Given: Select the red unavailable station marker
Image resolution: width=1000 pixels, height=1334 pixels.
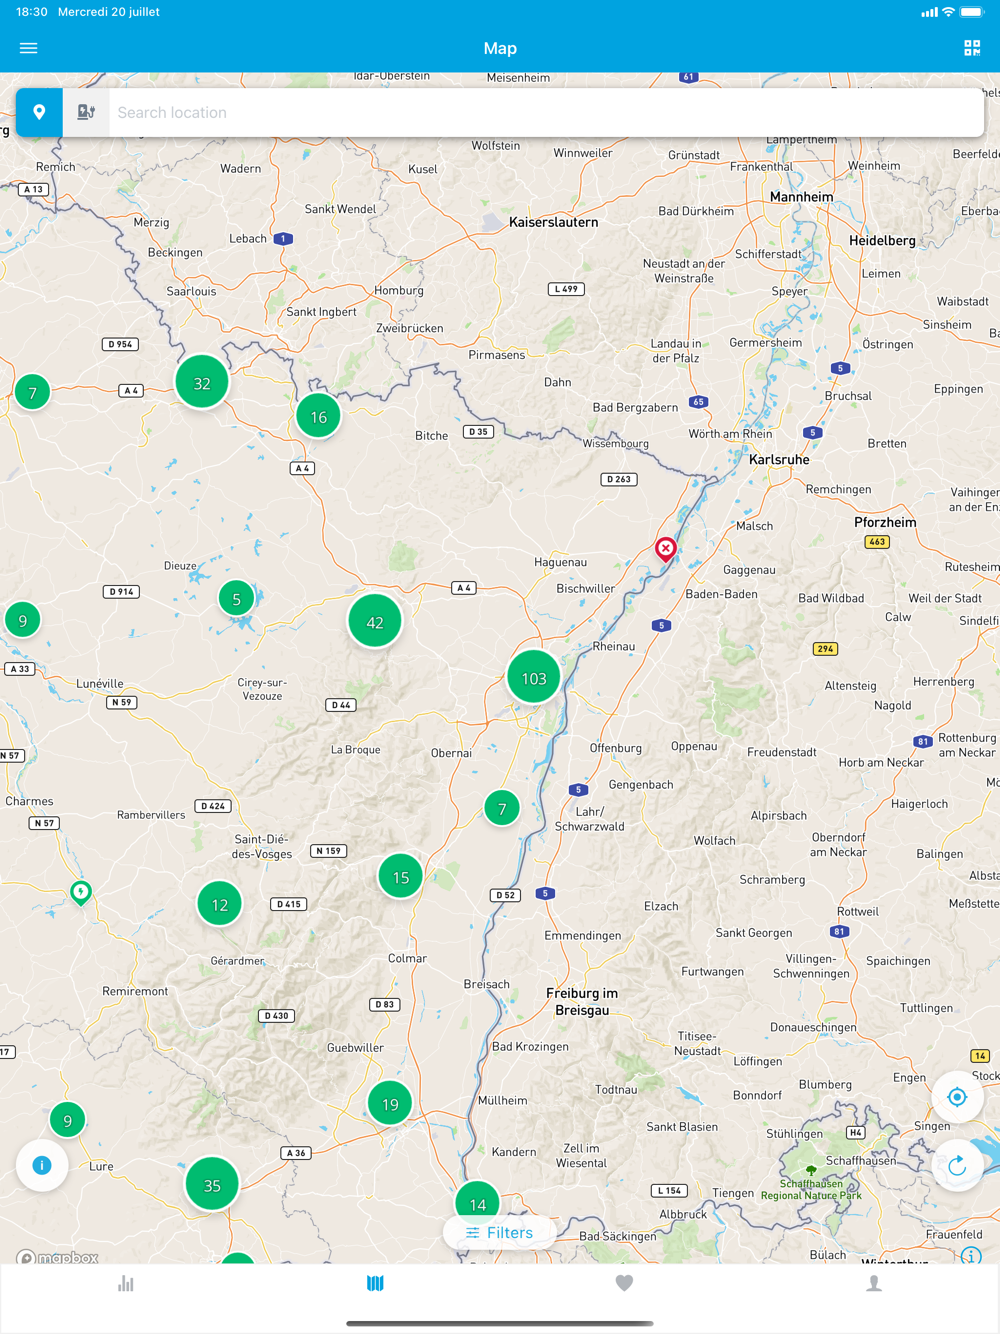Looking at the screenshot, I should [x=665, y=549].
